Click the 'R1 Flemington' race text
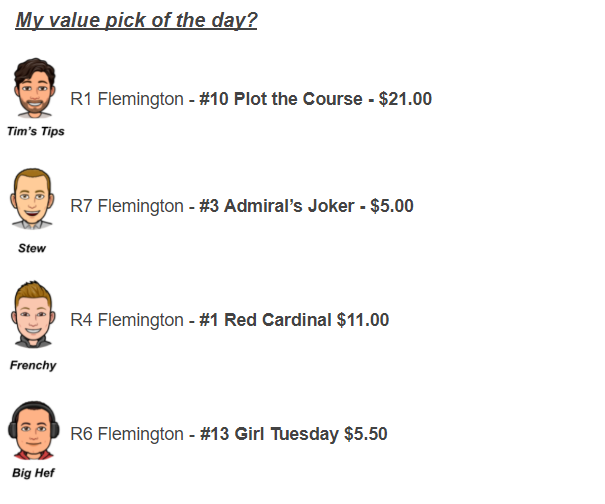 [127, 99]
